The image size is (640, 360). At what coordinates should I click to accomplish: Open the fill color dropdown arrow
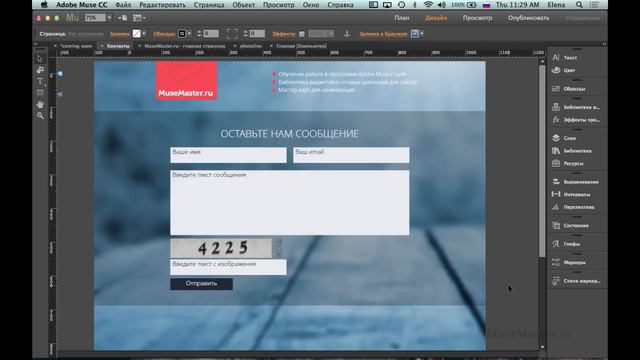[144, 34]
